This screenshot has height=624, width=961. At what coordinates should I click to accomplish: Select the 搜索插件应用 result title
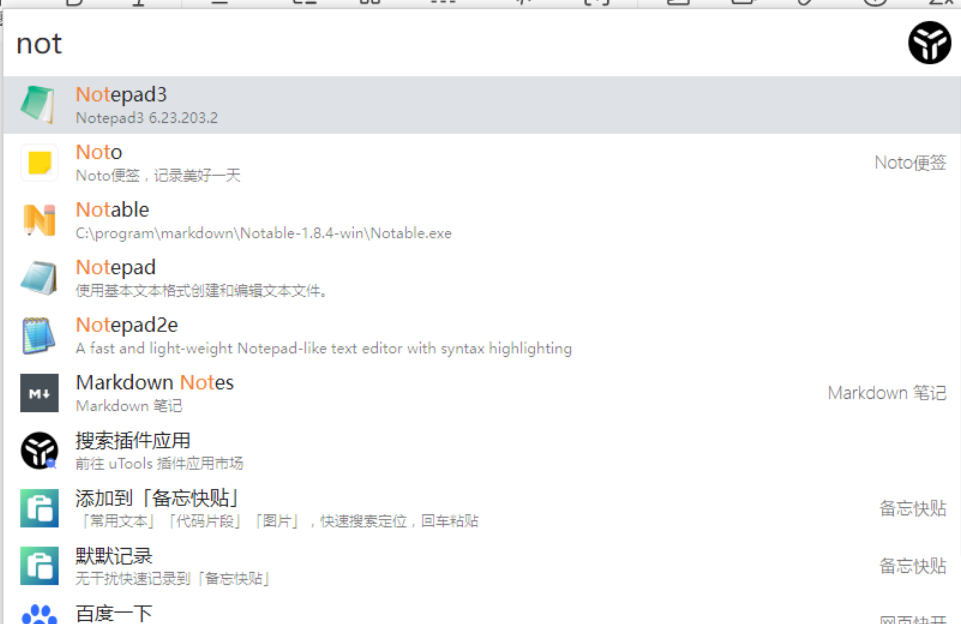coord(133,440)
